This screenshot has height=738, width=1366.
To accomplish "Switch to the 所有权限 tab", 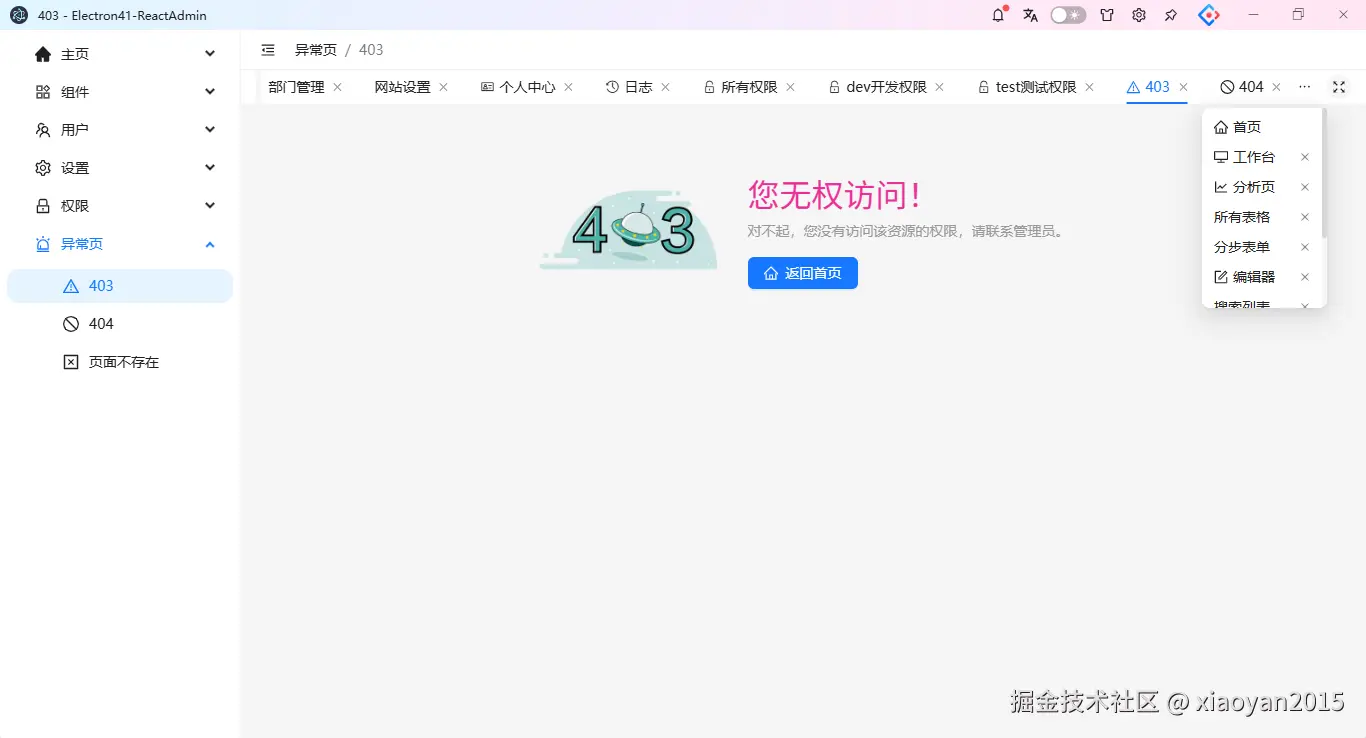I will click(740, 87).
